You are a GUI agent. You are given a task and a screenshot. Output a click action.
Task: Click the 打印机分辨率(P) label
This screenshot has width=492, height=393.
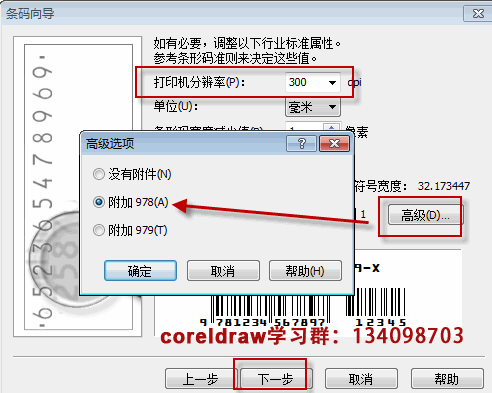click(x=199, y=82)
